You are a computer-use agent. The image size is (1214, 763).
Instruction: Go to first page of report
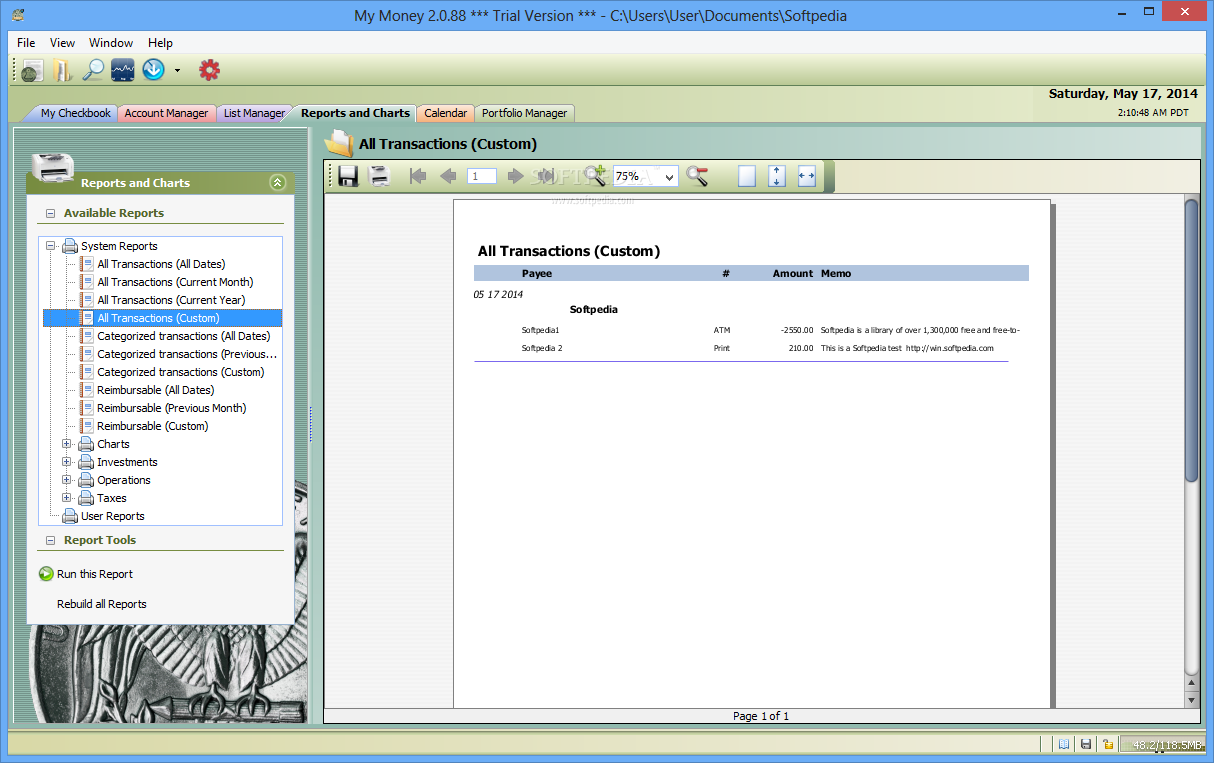point(418,176)
